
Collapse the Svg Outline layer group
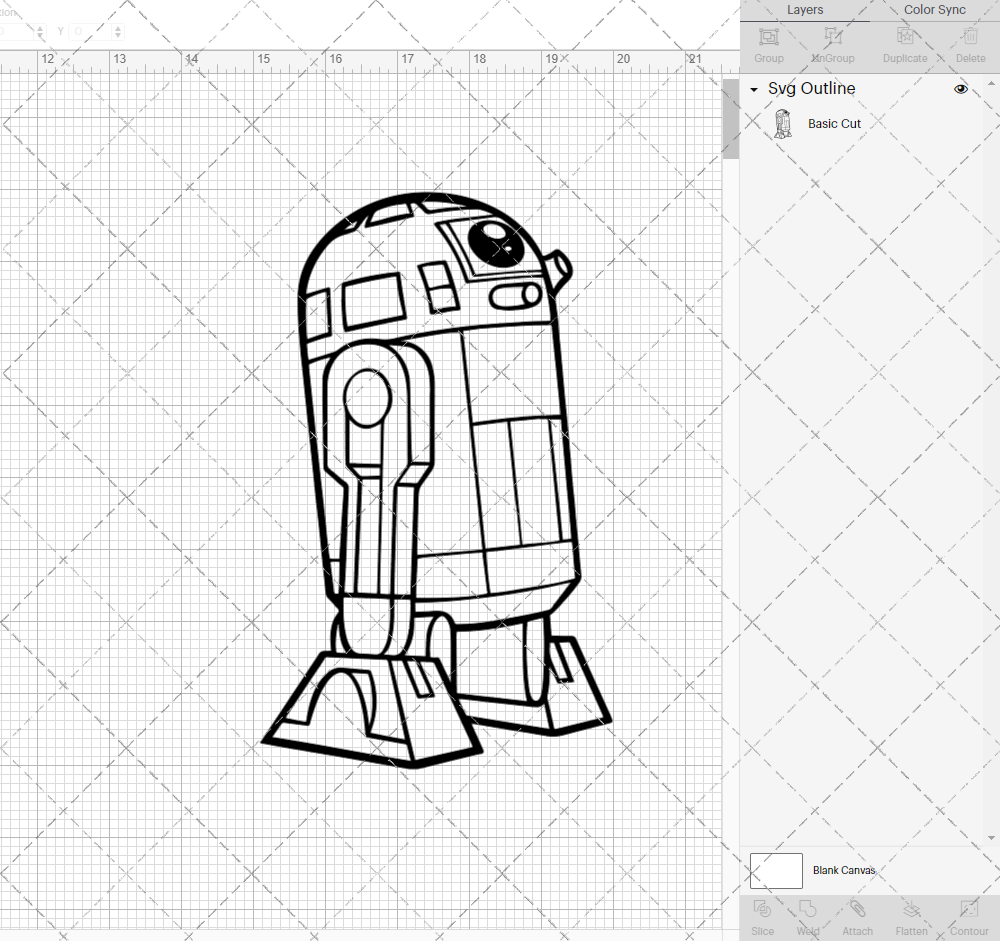[753, 89]
